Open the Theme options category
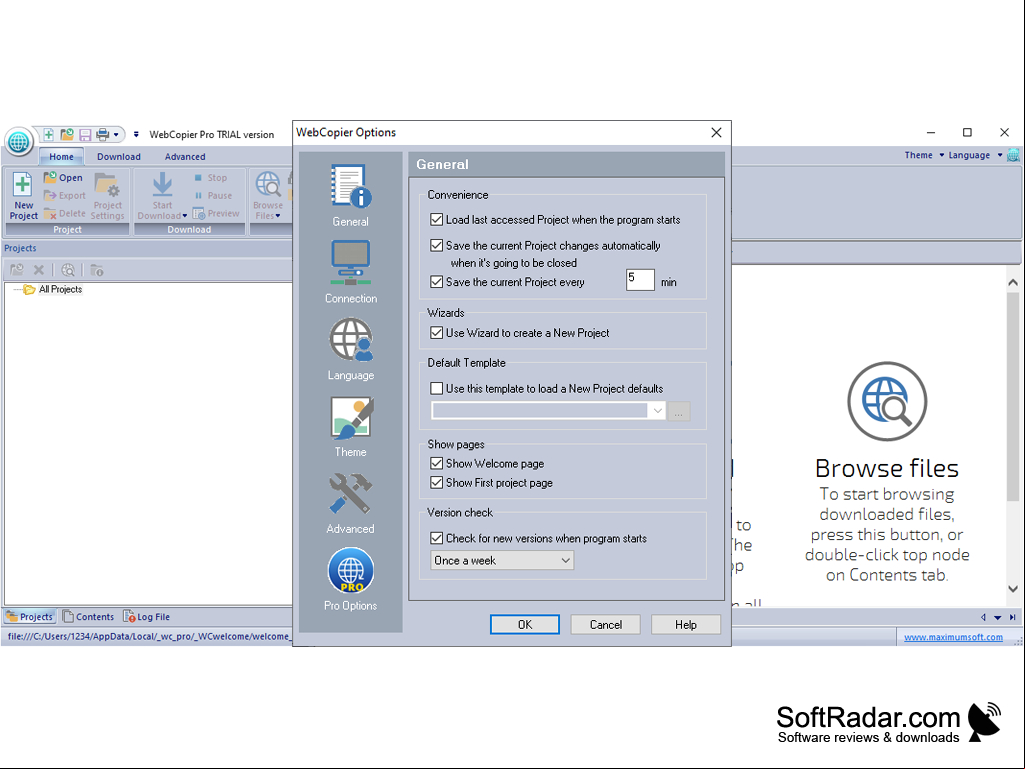 point(350,426)
